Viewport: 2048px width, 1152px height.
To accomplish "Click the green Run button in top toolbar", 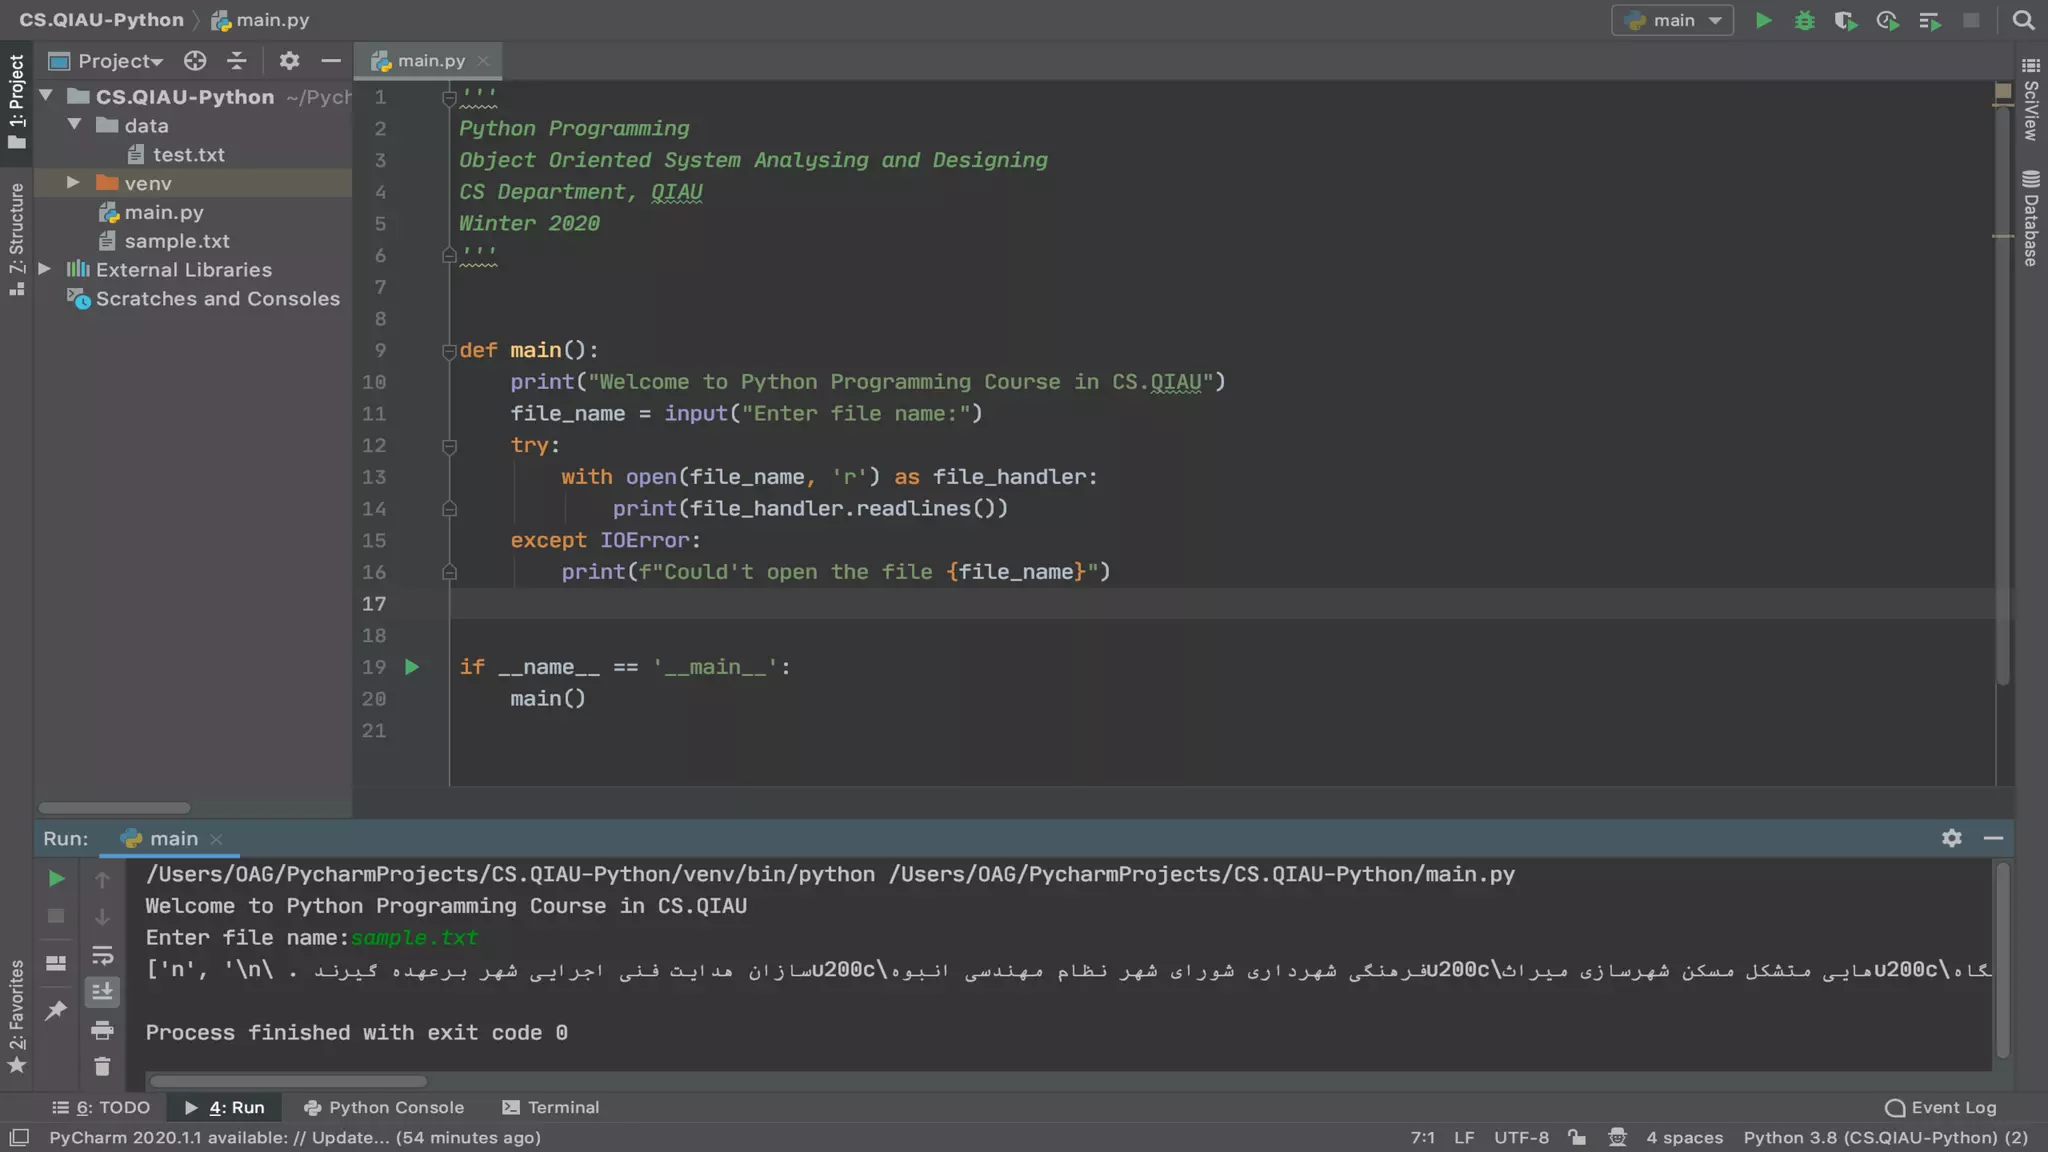I will [x=1763, y=20].
